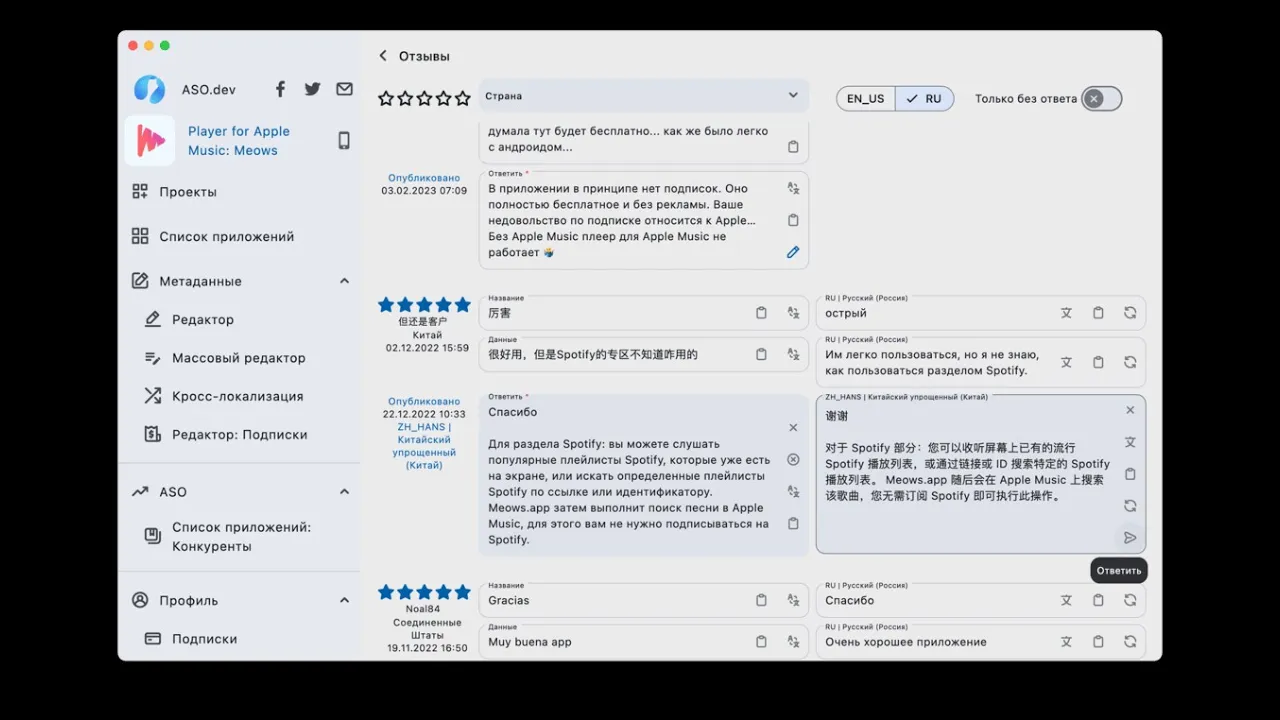
Task: Refresh the Очень хорошее приложение translation
Action: (1130, 642)
